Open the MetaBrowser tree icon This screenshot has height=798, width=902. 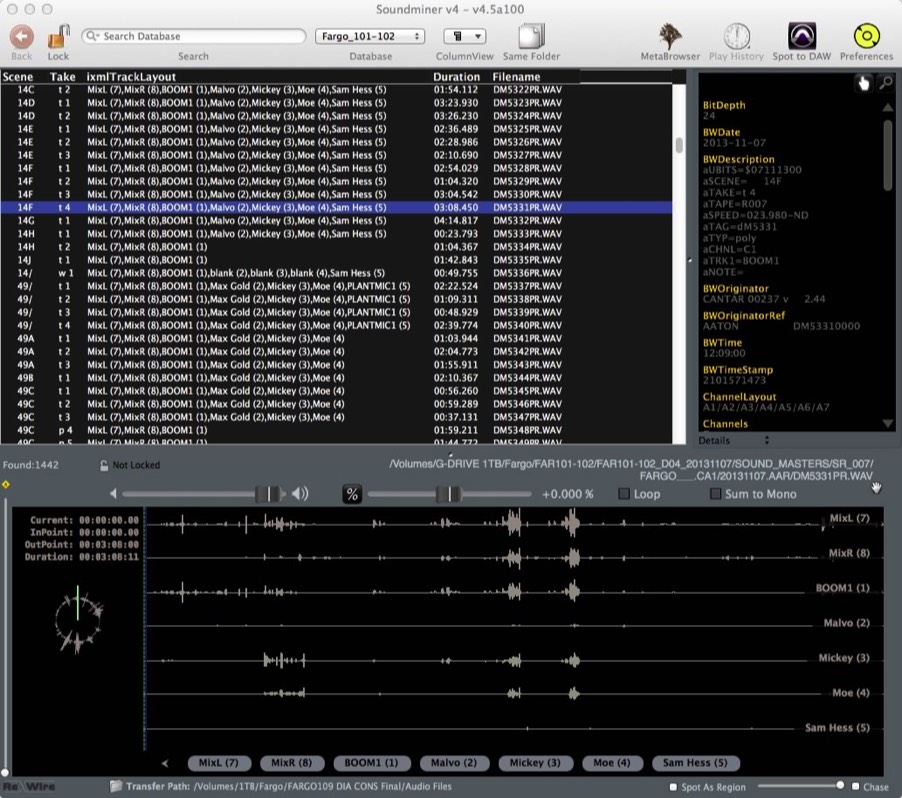coord(670,36)
